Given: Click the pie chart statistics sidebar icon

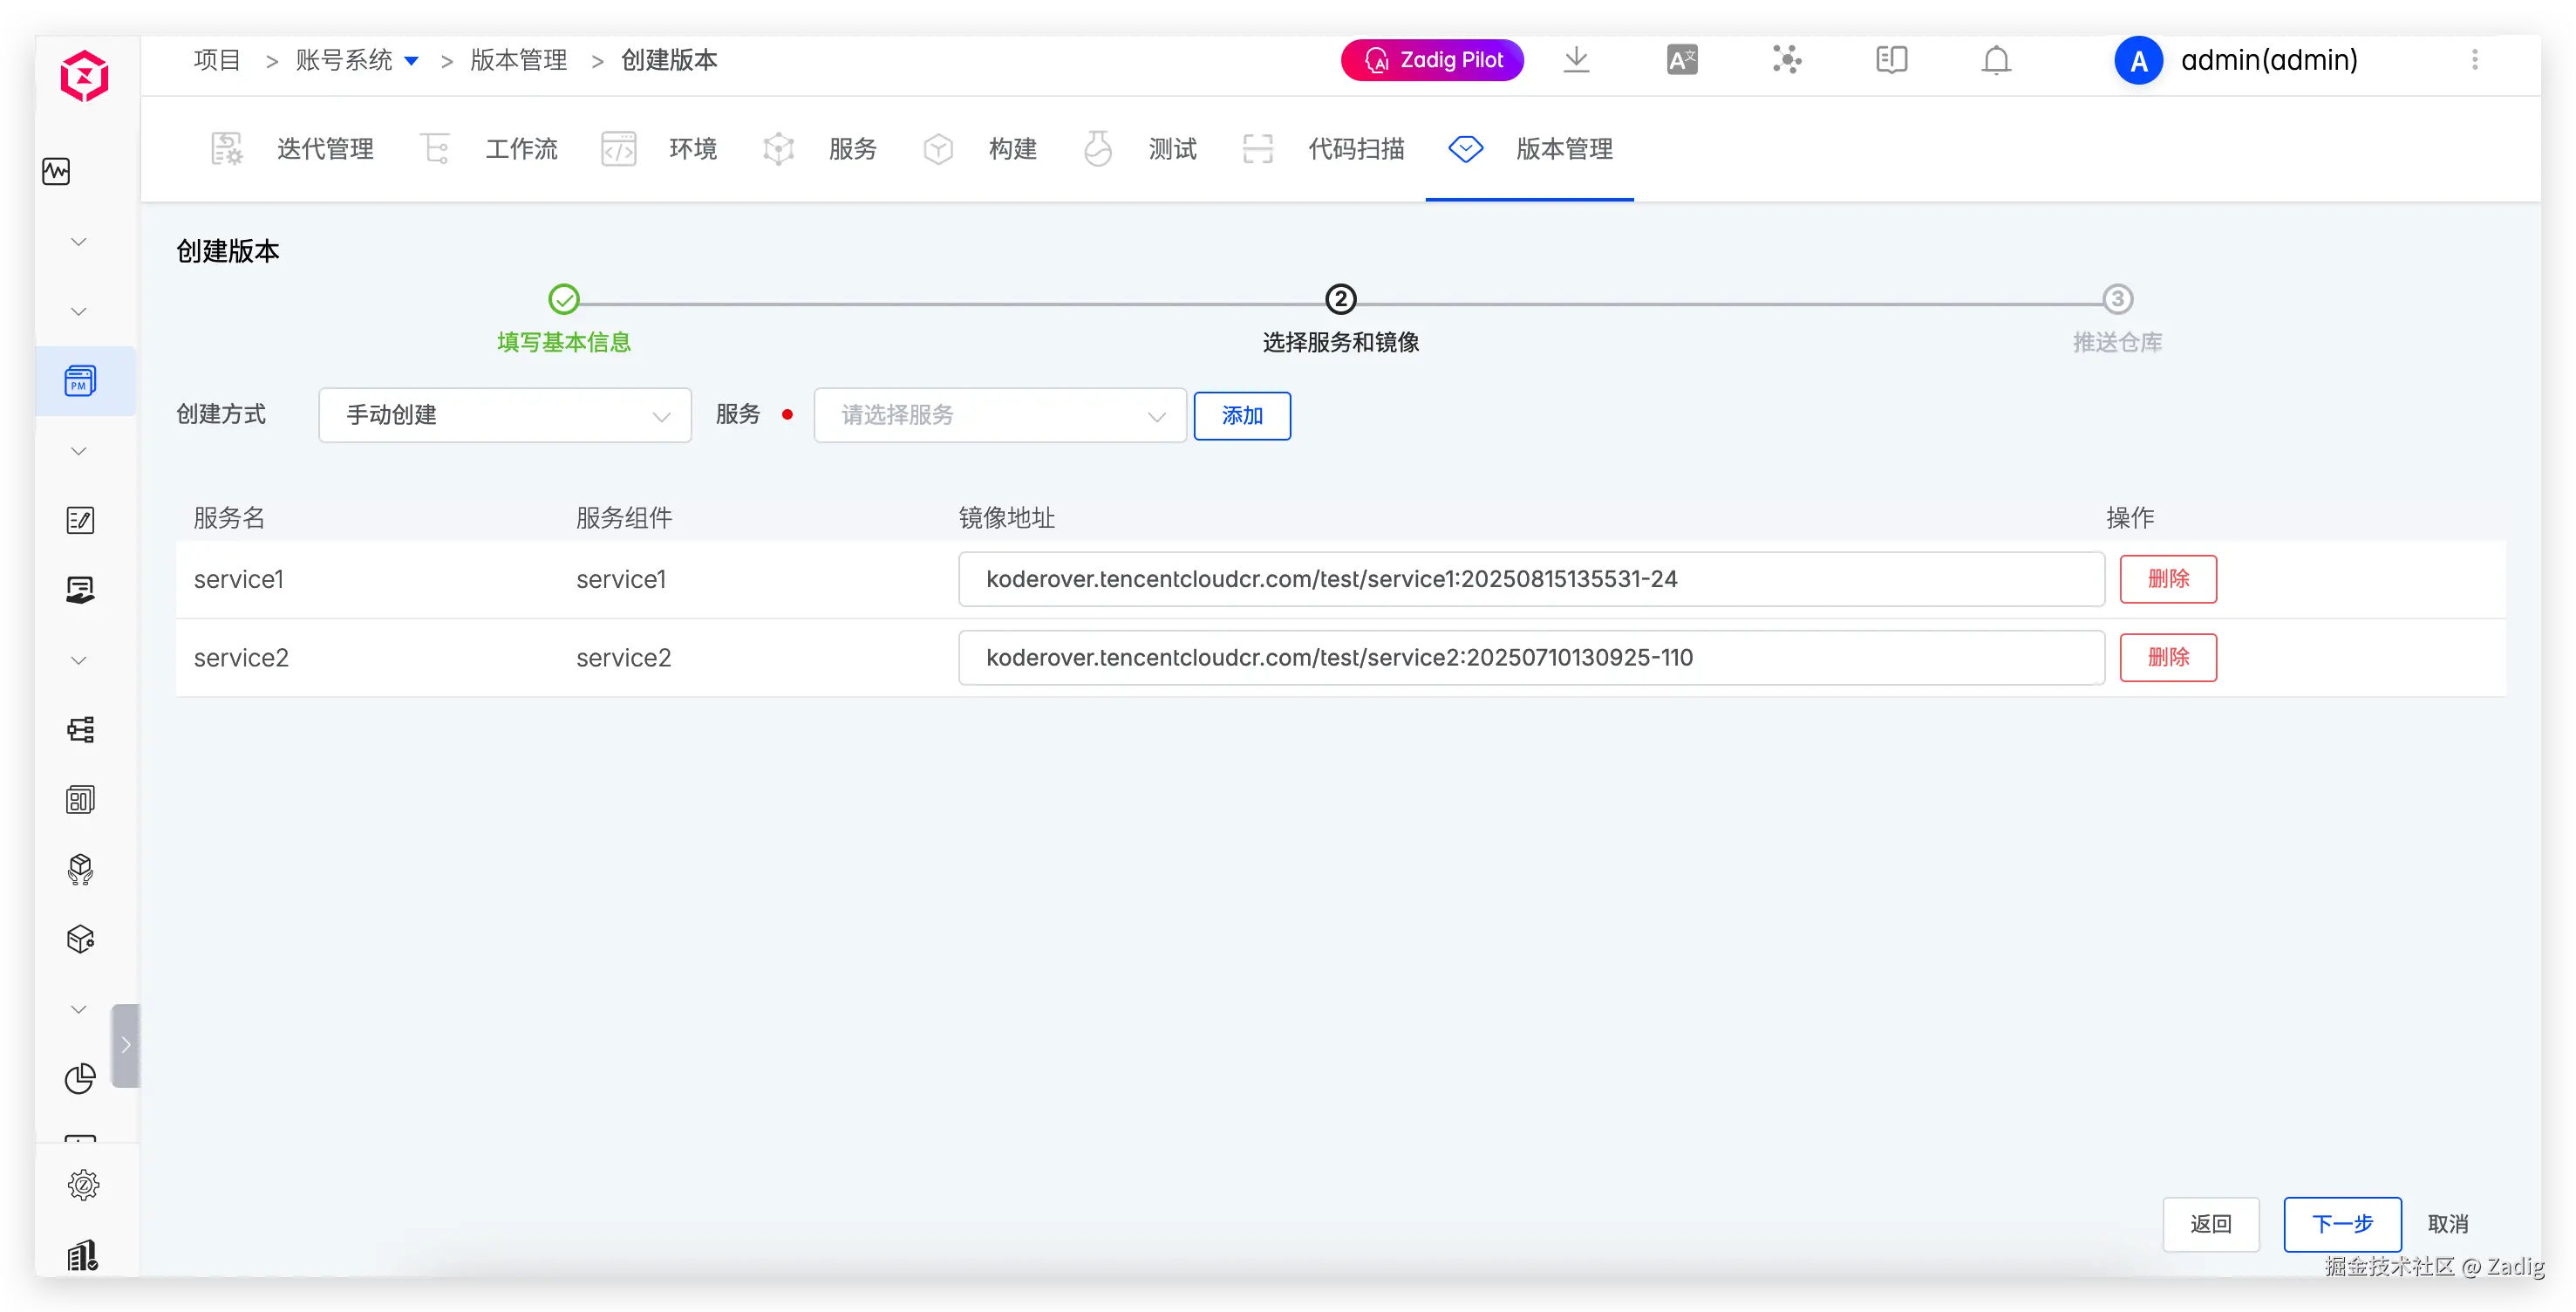Looking at the screenshot, I should pyautogui.click(x=80, y=1078).
